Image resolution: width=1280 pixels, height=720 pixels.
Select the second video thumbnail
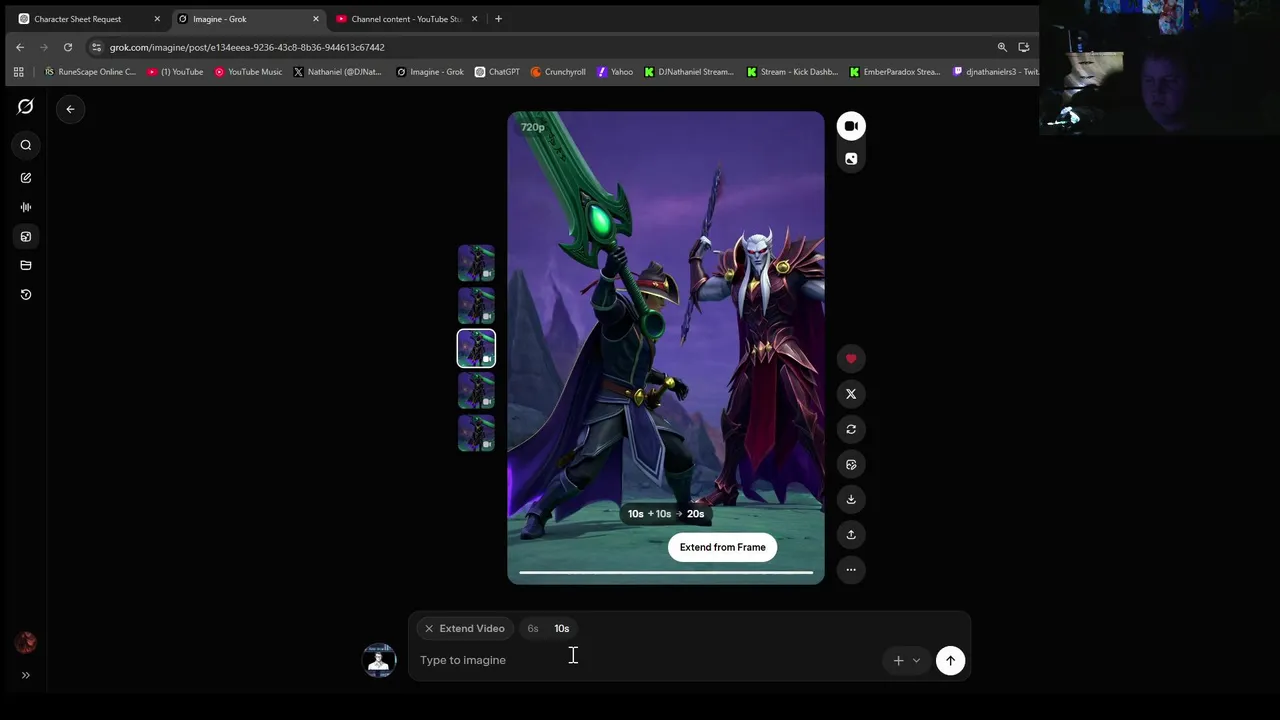(x=476, y=306)
